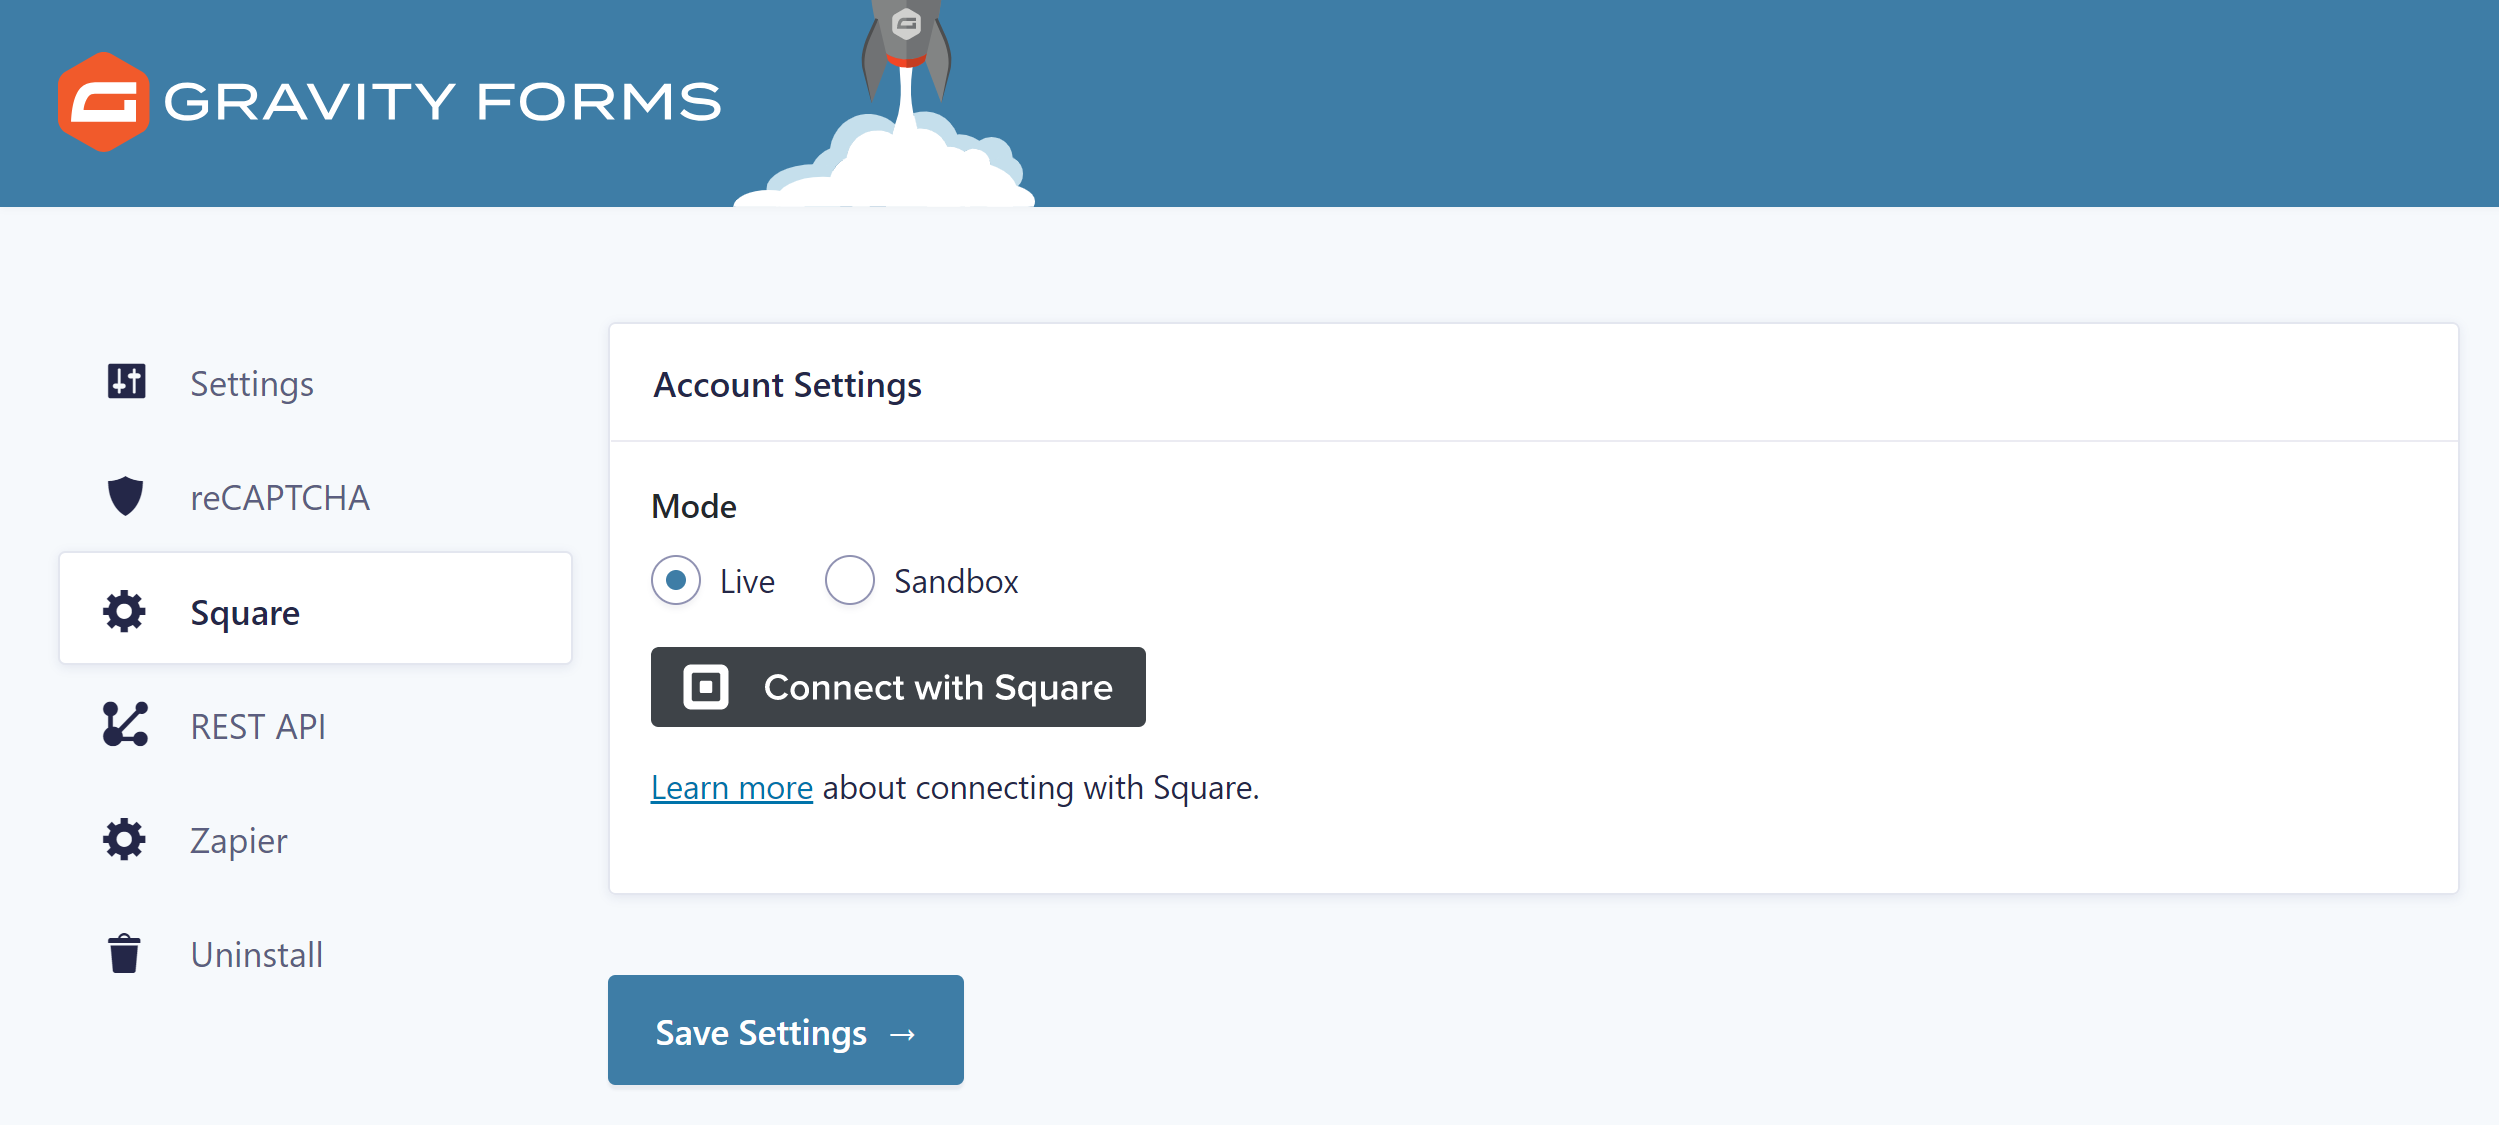
Task: Click the 'about connecting with Square.' text
Action: click(1041, 788)
